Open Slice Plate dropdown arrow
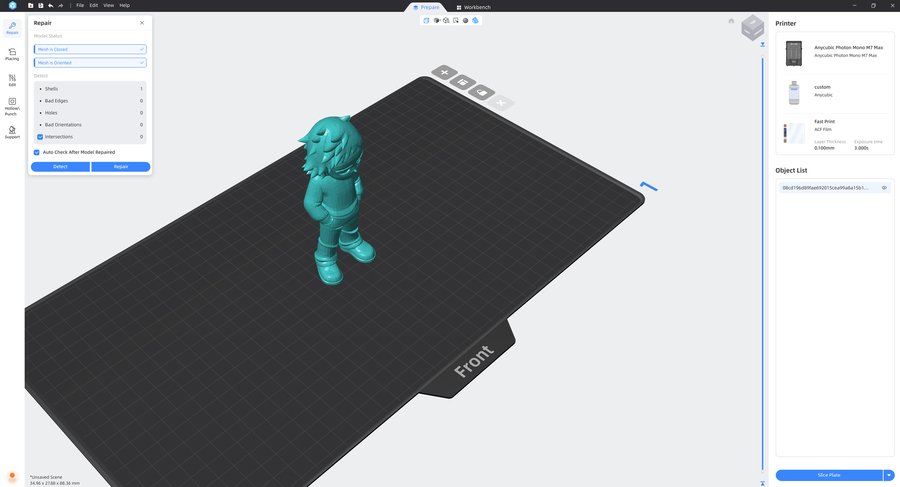This screenshot has height=487, width=900. click(889, 475)
